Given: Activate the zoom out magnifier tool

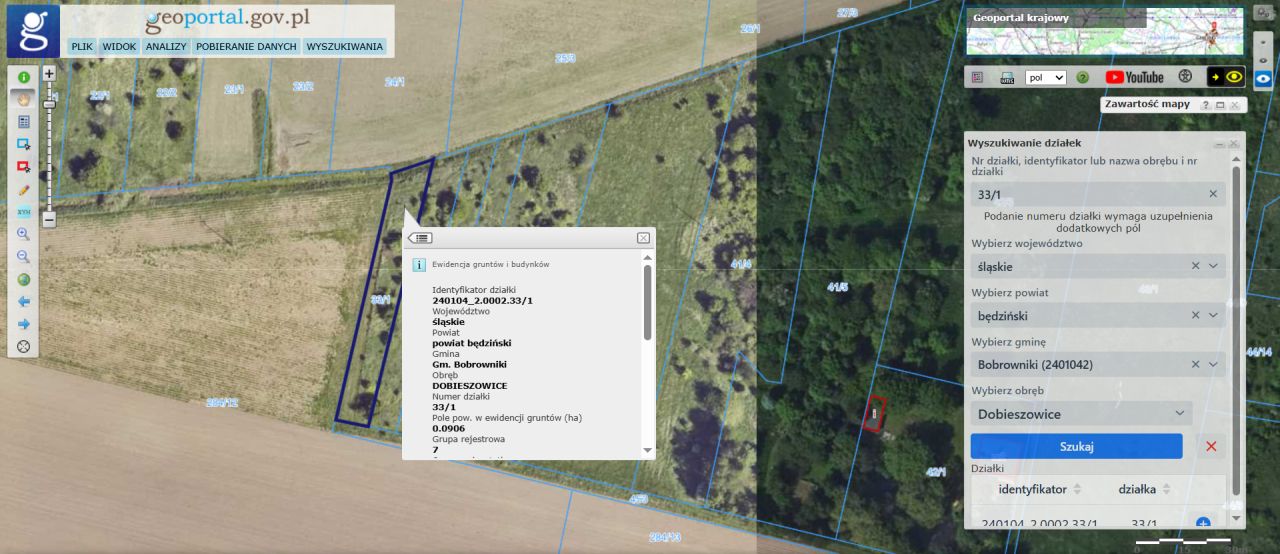Looking at the screenshot, I should 24,257.
